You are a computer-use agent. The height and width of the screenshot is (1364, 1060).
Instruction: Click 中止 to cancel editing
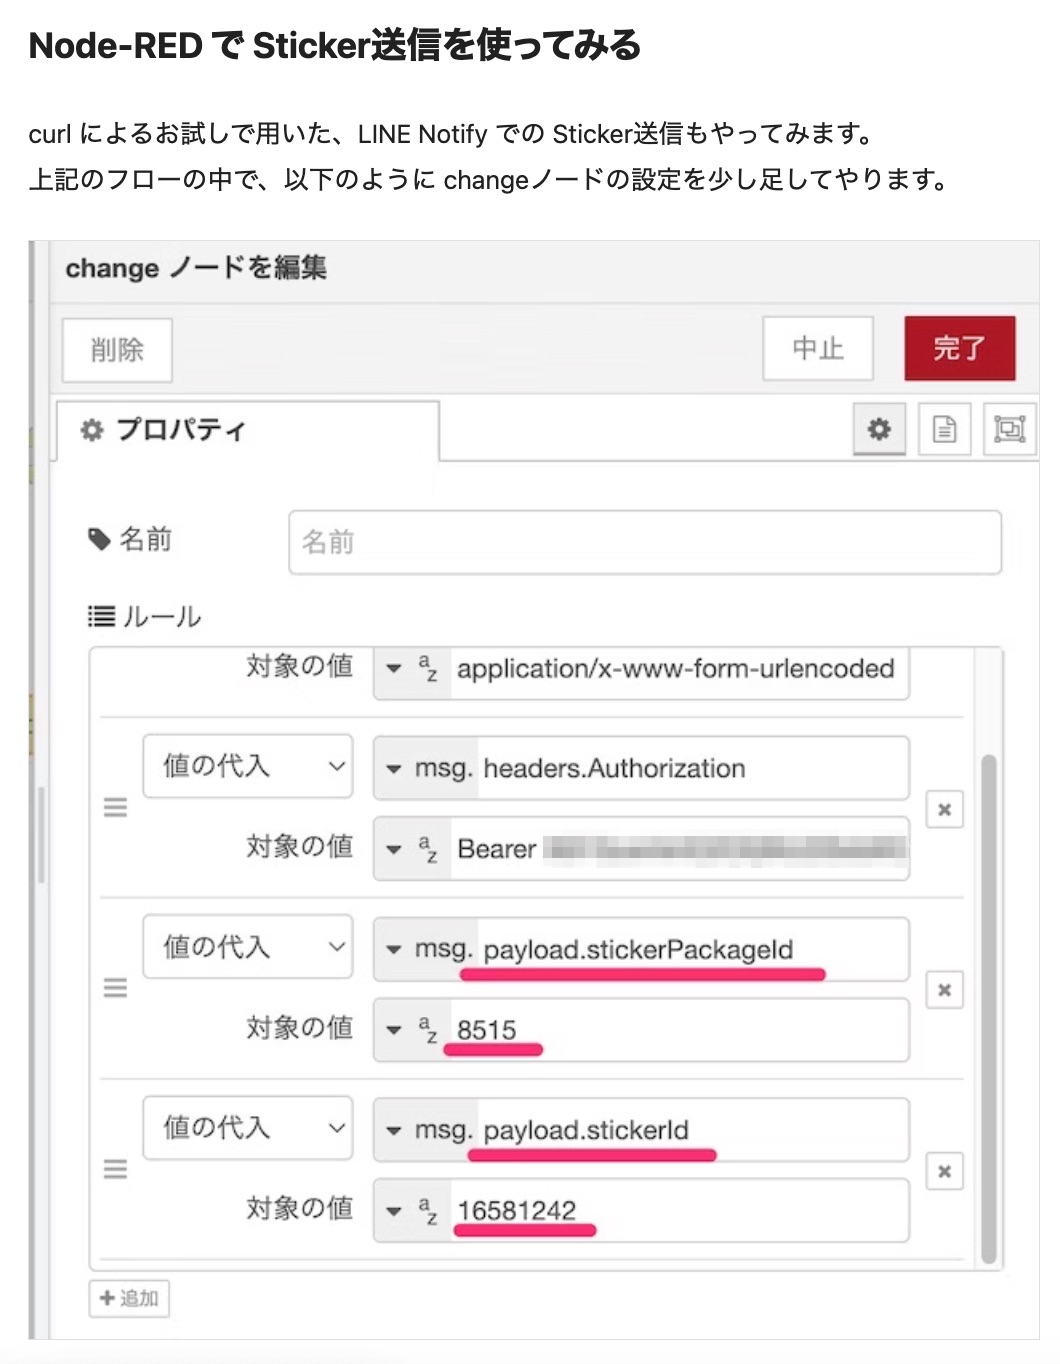click(817, 348)
